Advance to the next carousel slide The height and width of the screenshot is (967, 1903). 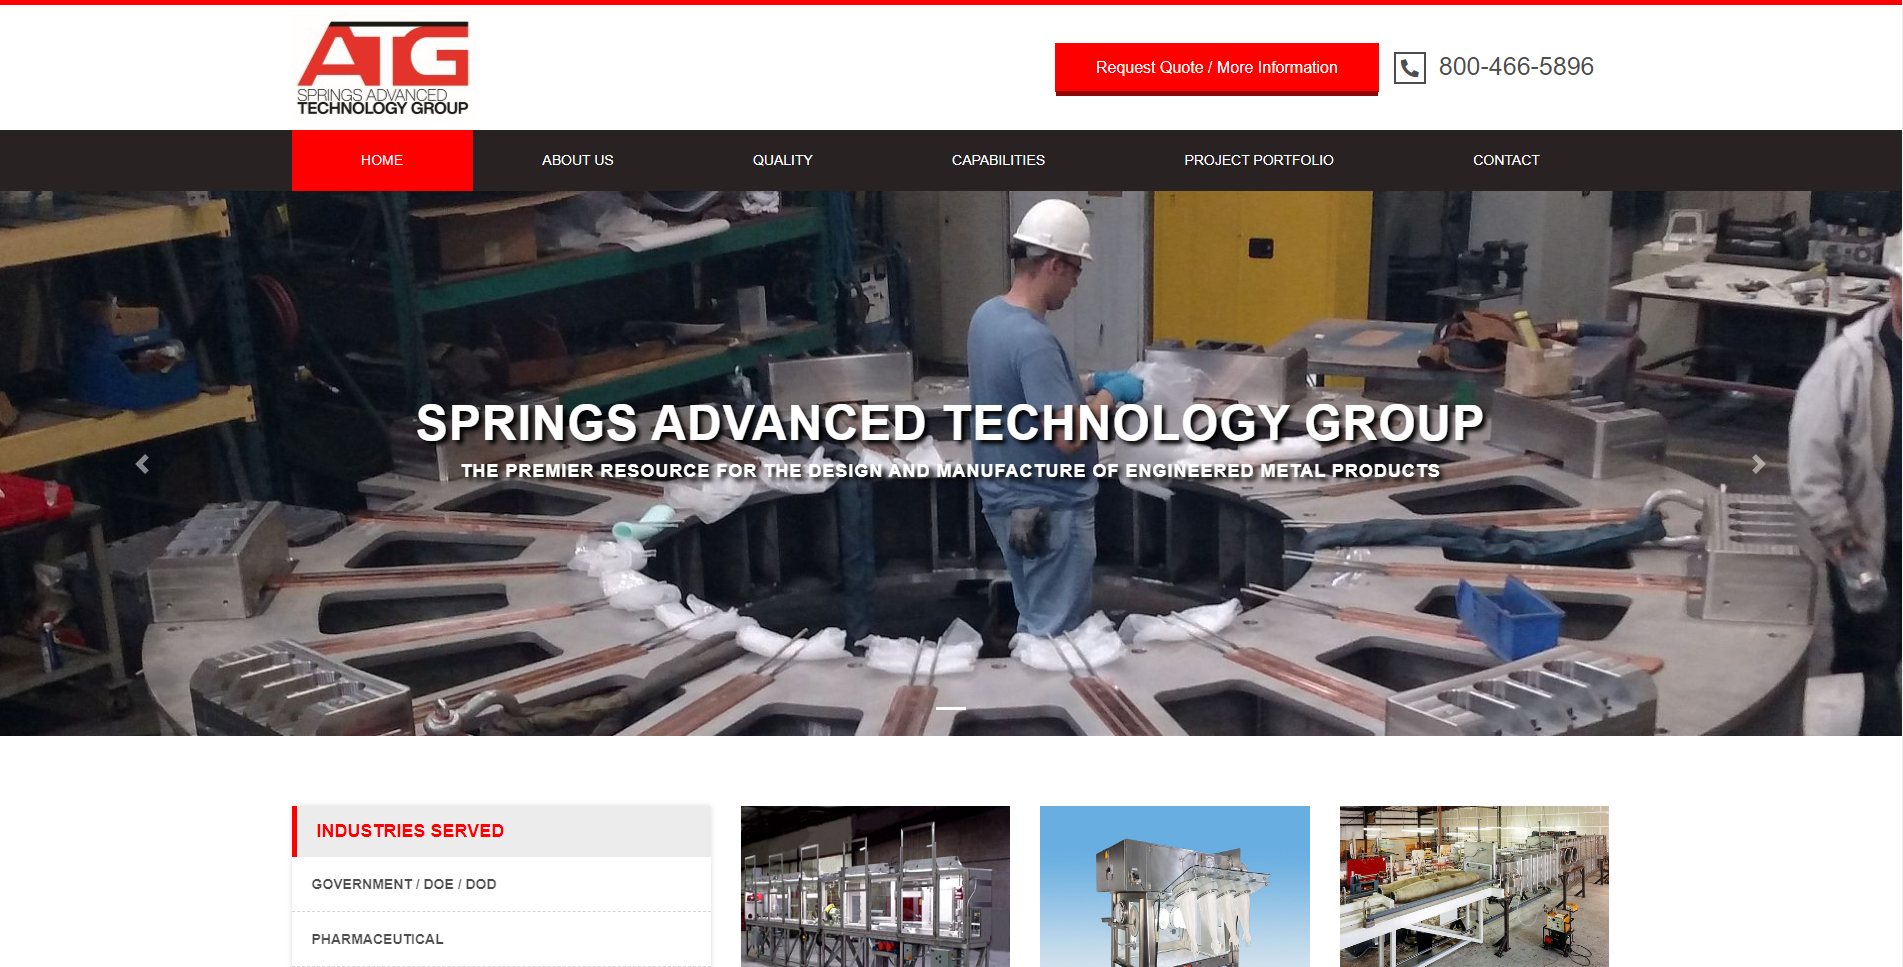coord(1758,464)
